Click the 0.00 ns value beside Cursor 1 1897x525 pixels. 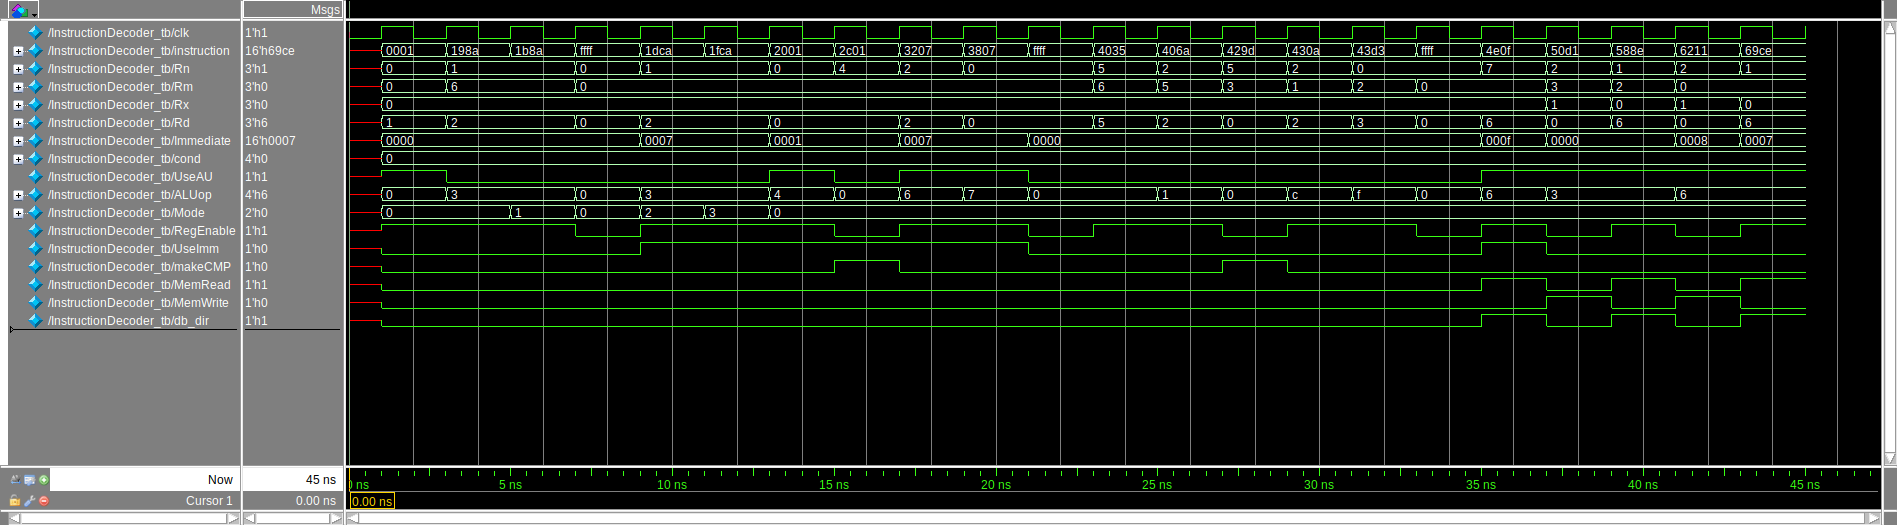316,501
